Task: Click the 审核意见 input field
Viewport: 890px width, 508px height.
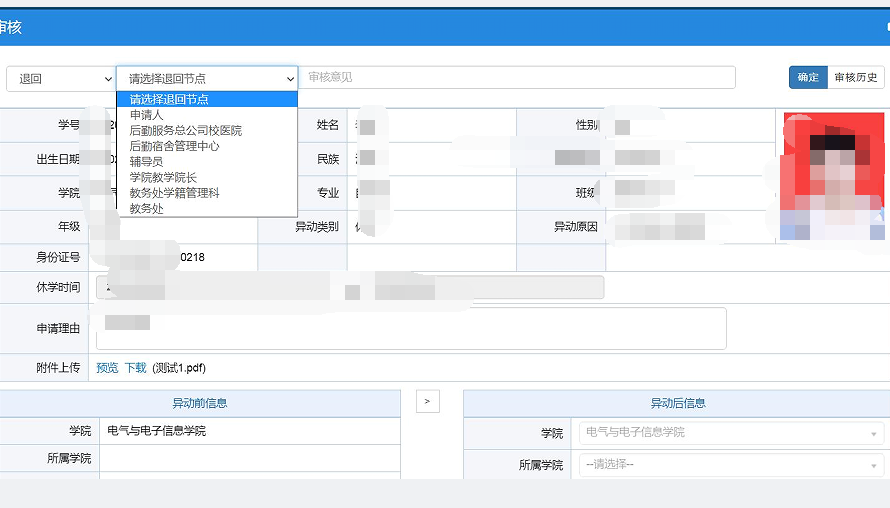Action: pos(517,78)
